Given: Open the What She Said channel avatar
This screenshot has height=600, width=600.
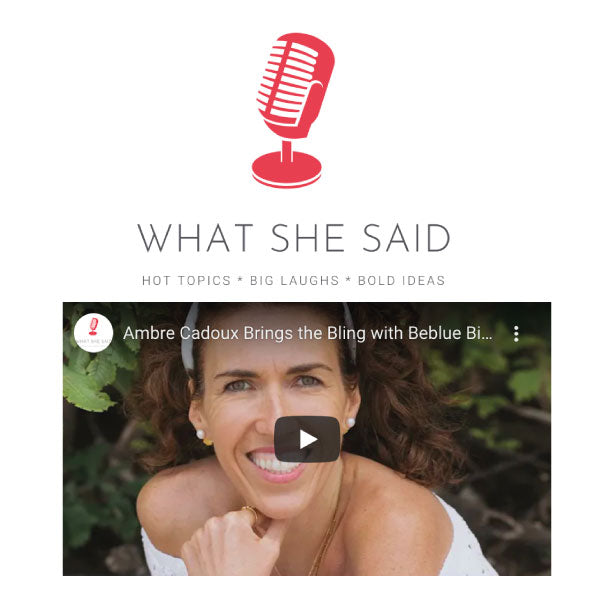Looking at the screenshot, I should (93, 333).
